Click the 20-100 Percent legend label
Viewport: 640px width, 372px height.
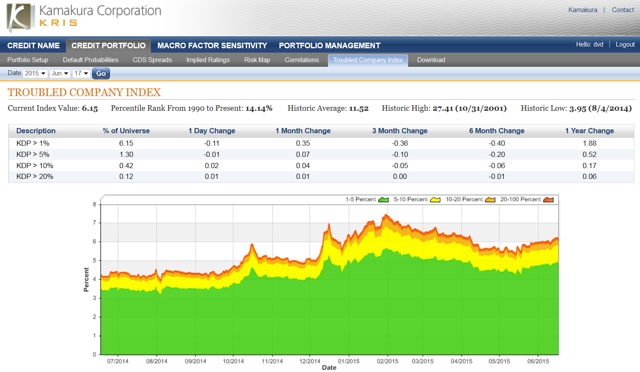(520, 200)
